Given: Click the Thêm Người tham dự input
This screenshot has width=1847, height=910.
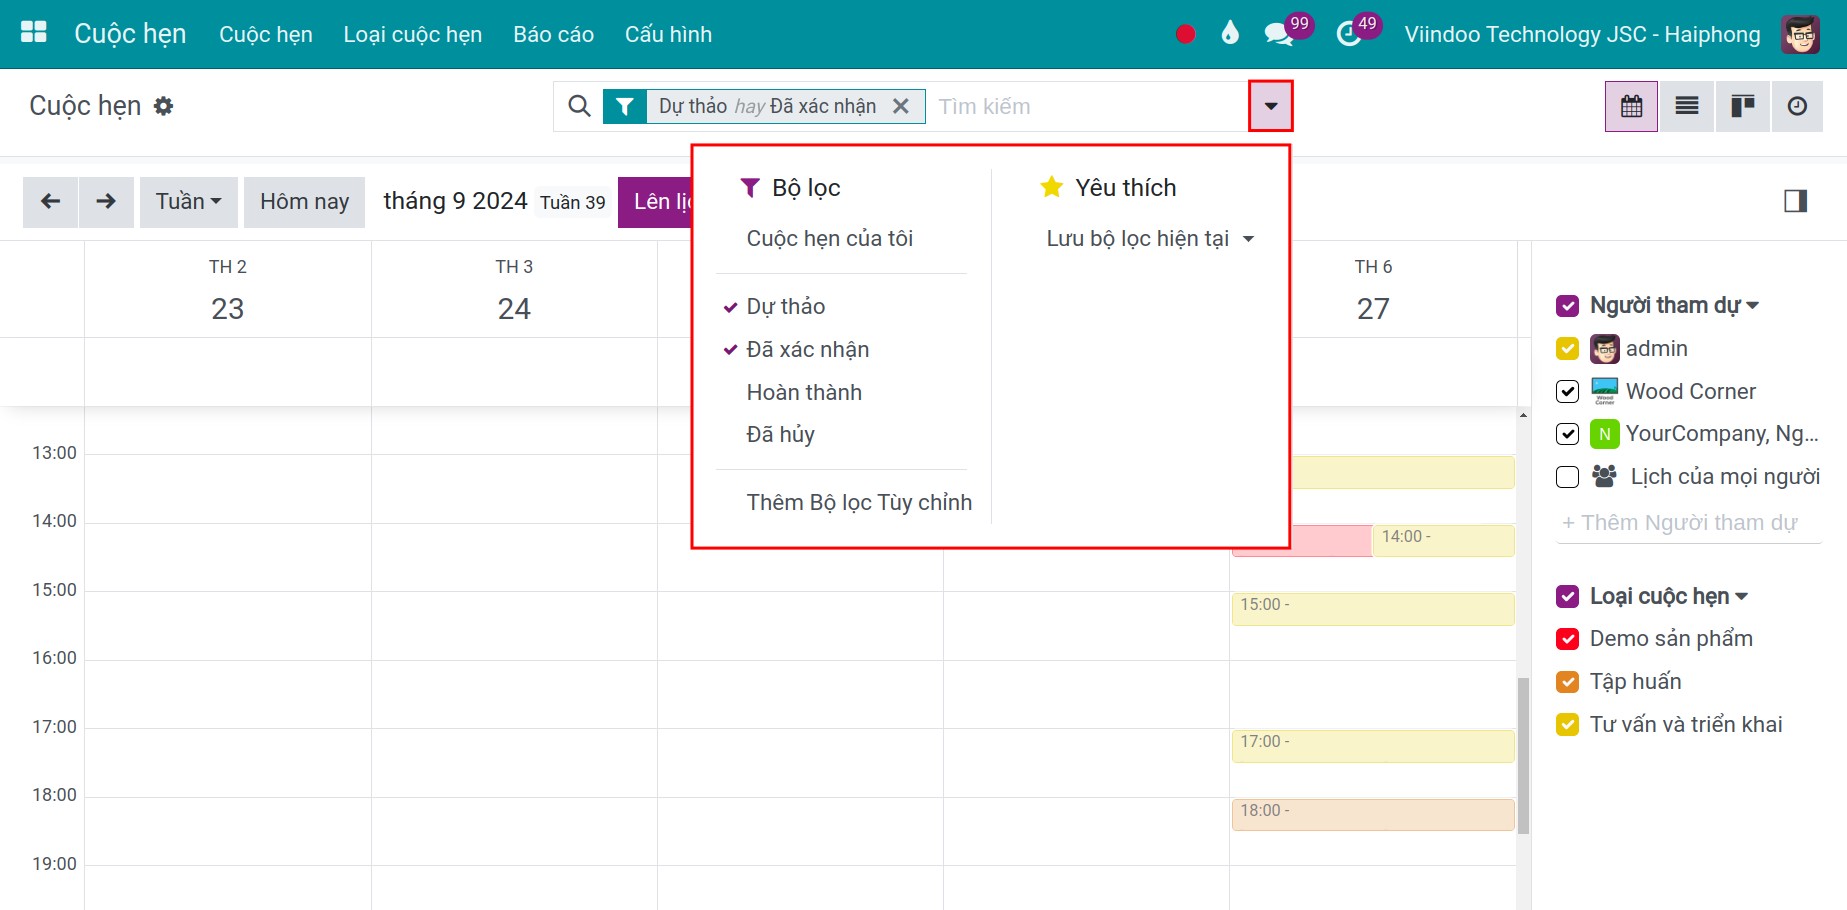Looking at the screenshot, I should pos(1689,523).
